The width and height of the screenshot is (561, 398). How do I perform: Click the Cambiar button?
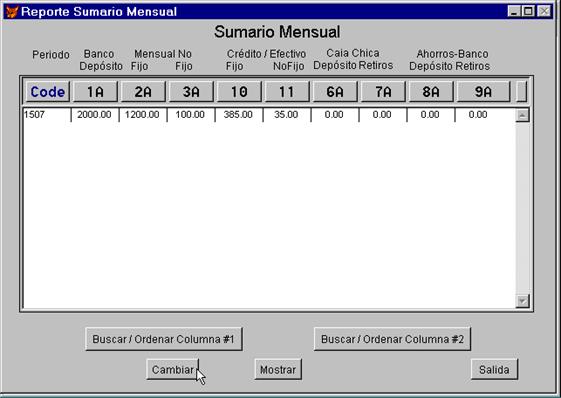172,369
